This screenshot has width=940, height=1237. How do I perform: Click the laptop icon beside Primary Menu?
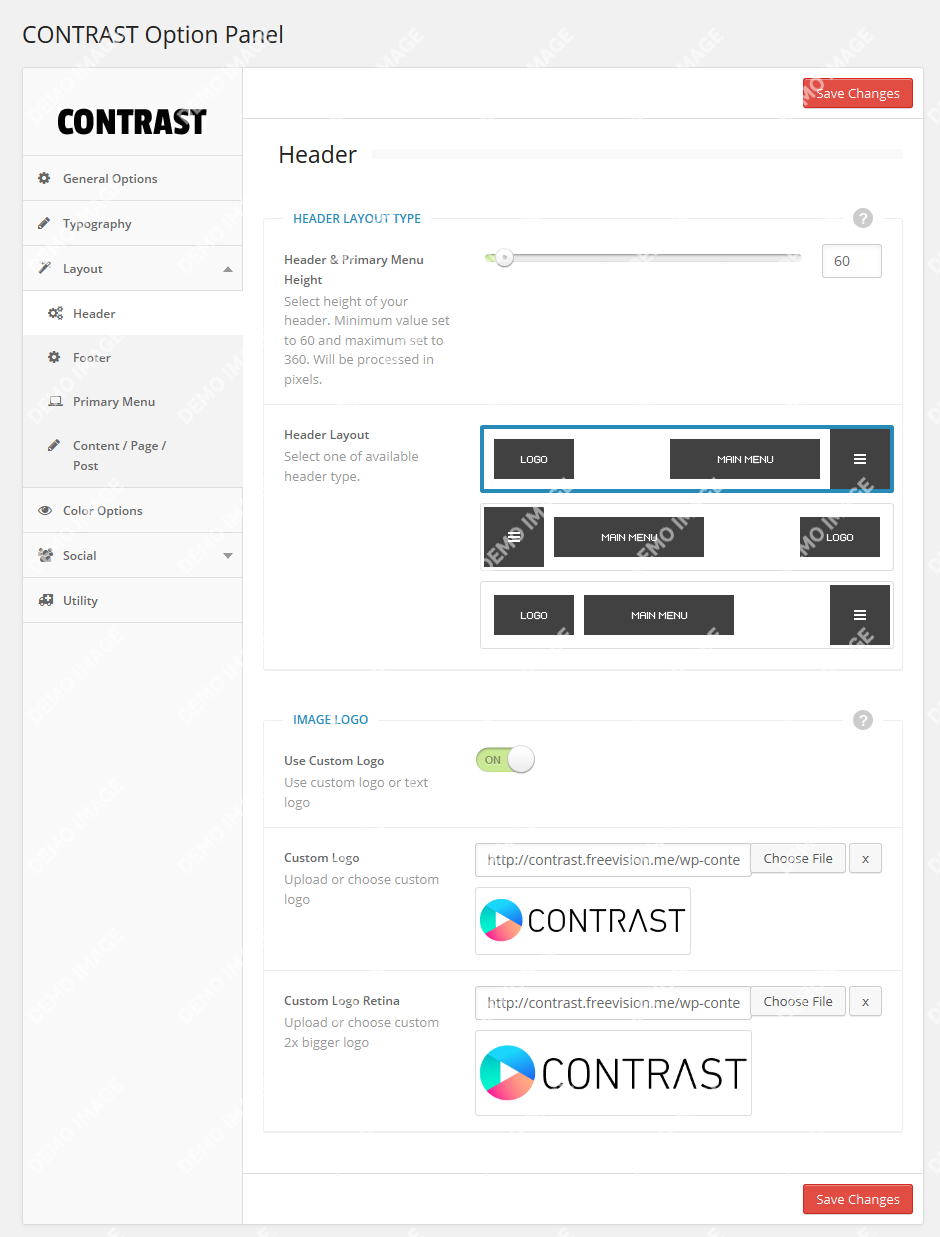[x=55, y=402]
